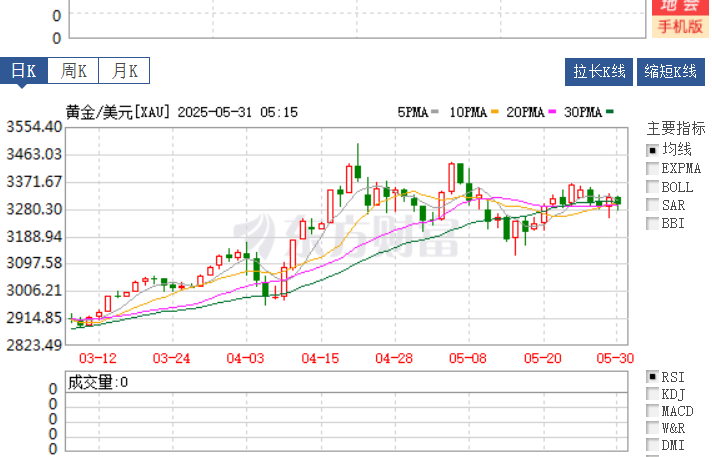Image resolution: width=712 pixels, height=457 pixels.
Task: Click the 2025-05-31 05:15 timestamp
Action: pyautogui.click(x=238, y=112)
